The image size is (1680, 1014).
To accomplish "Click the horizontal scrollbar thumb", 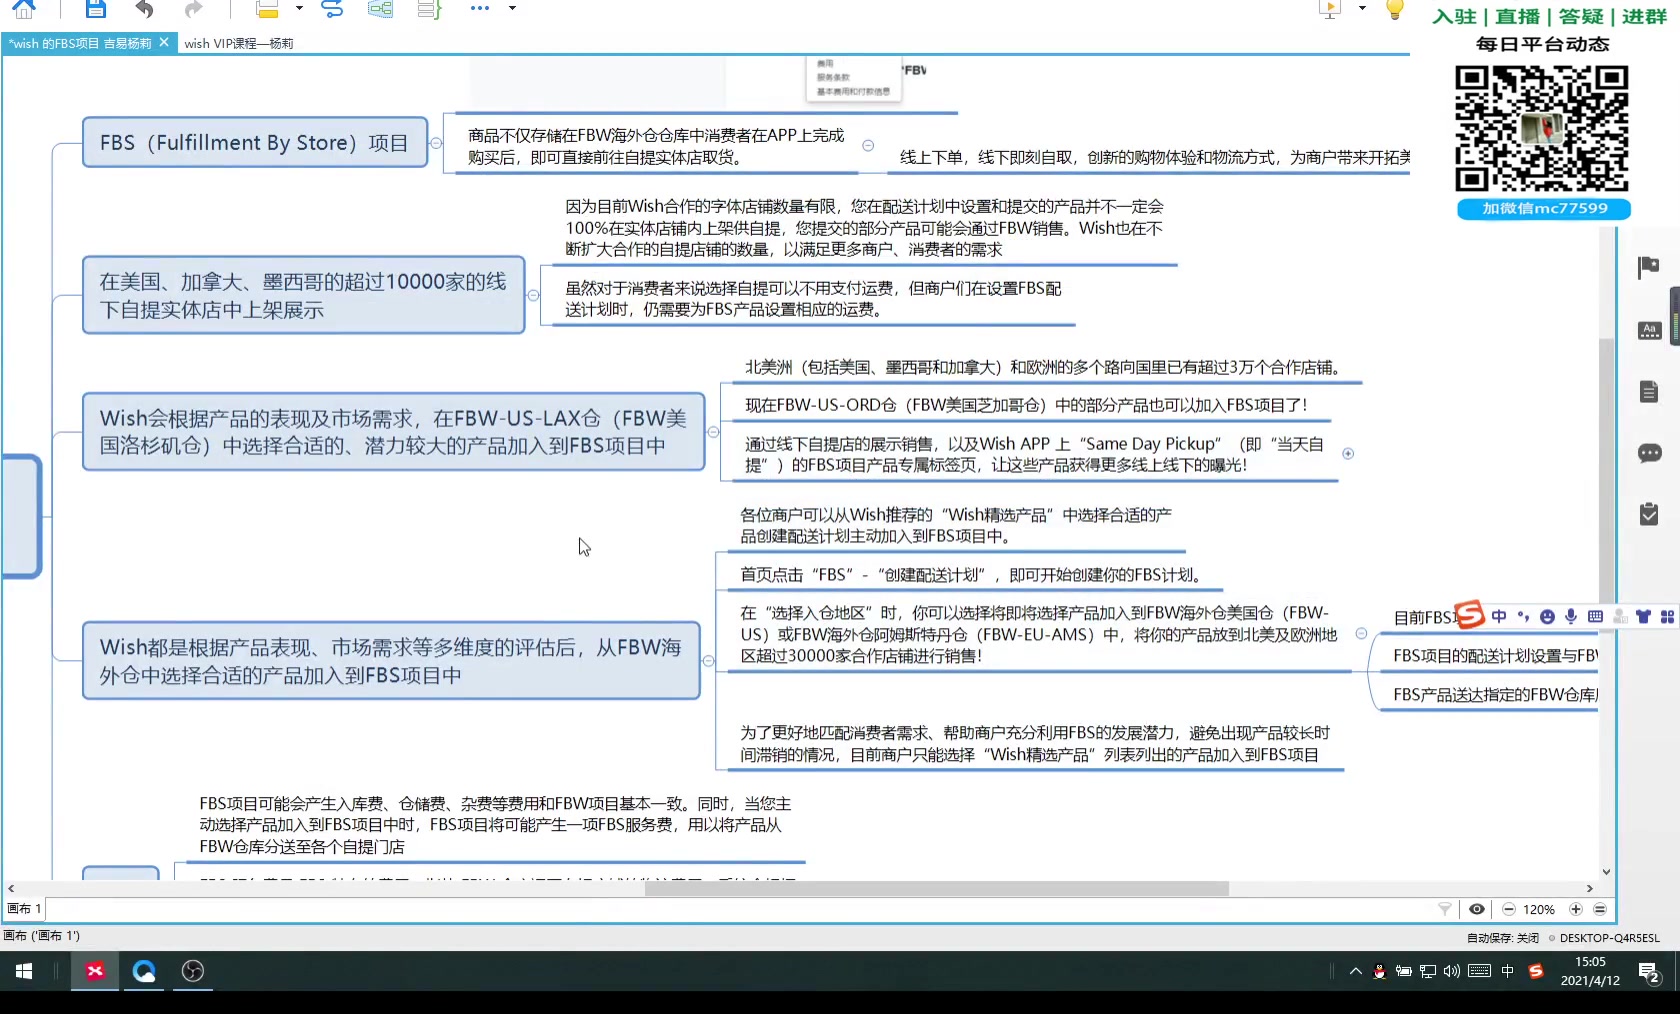I will [x=936, y=888].
